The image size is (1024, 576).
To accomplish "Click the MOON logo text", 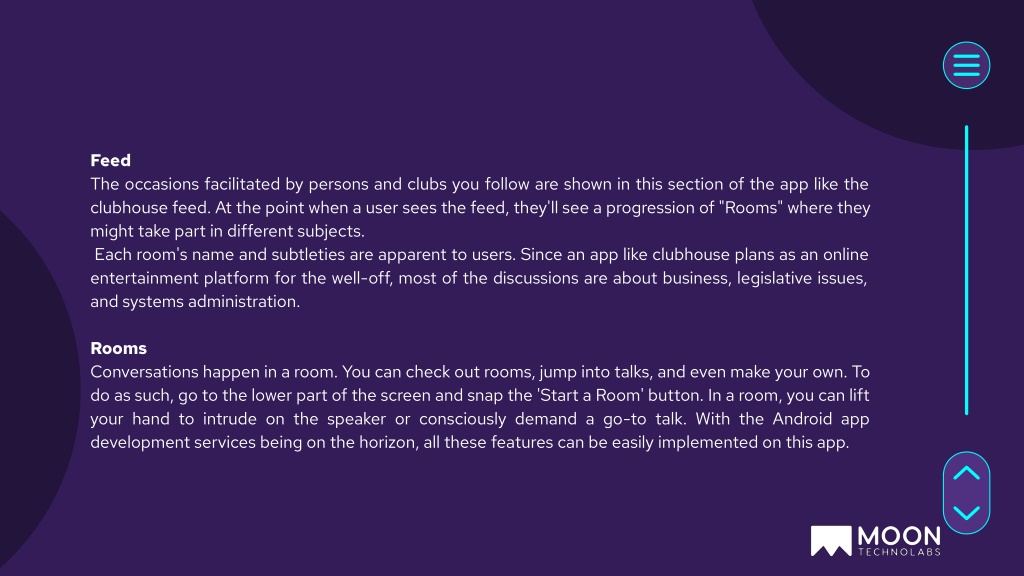I will click(x=899, y=537).
